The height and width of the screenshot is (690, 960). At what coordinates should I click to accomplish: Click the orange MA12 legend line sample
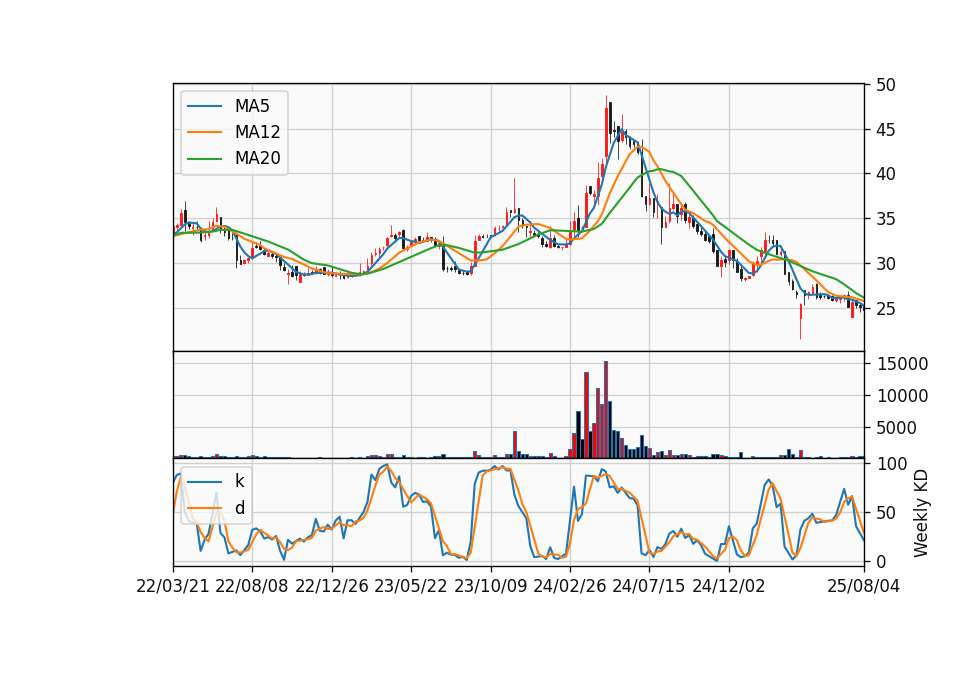(x=204, y=132)
